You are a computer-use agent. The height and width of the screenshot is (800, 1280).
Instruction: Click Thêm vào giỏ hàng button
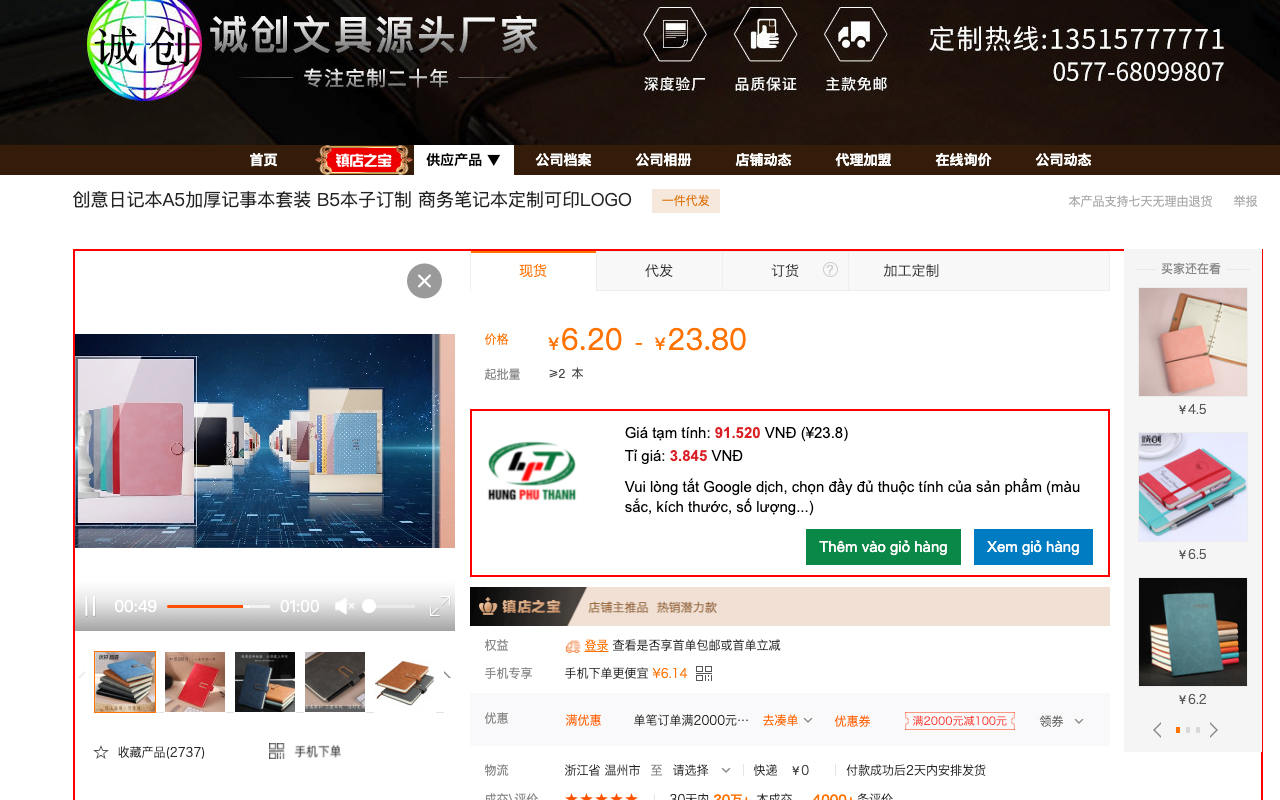pyautogui.click(x=883, y=547)
